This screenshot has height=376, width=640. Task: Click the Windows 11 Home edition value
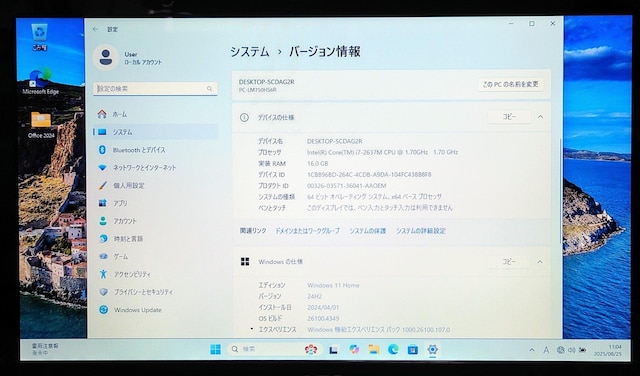[333, 285]
